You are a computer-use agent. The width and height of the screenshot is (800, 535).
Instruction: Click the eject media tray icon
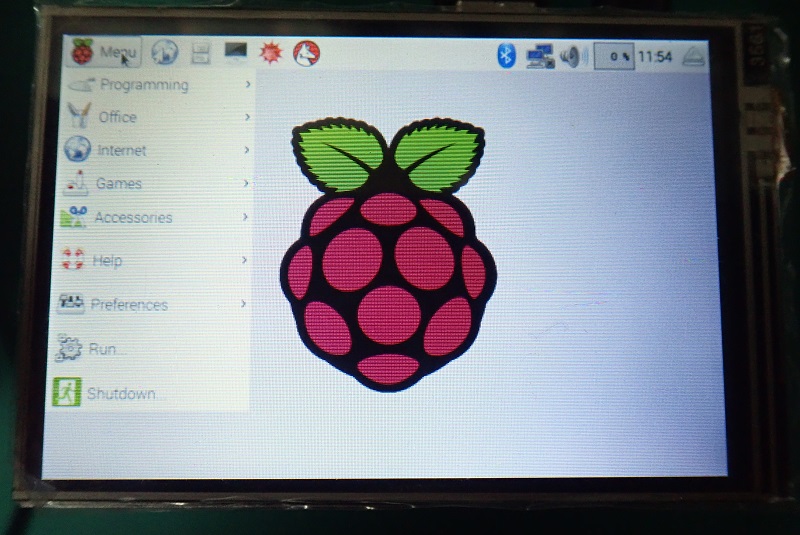click(x=693, y=56)
